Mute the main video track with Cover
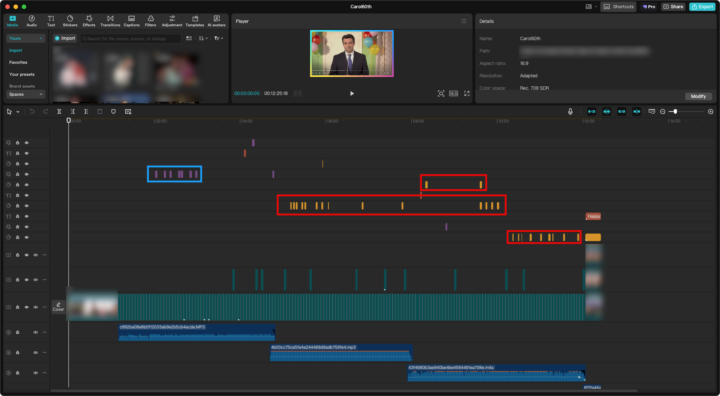 pyautogui.click(x=35, y=307)
